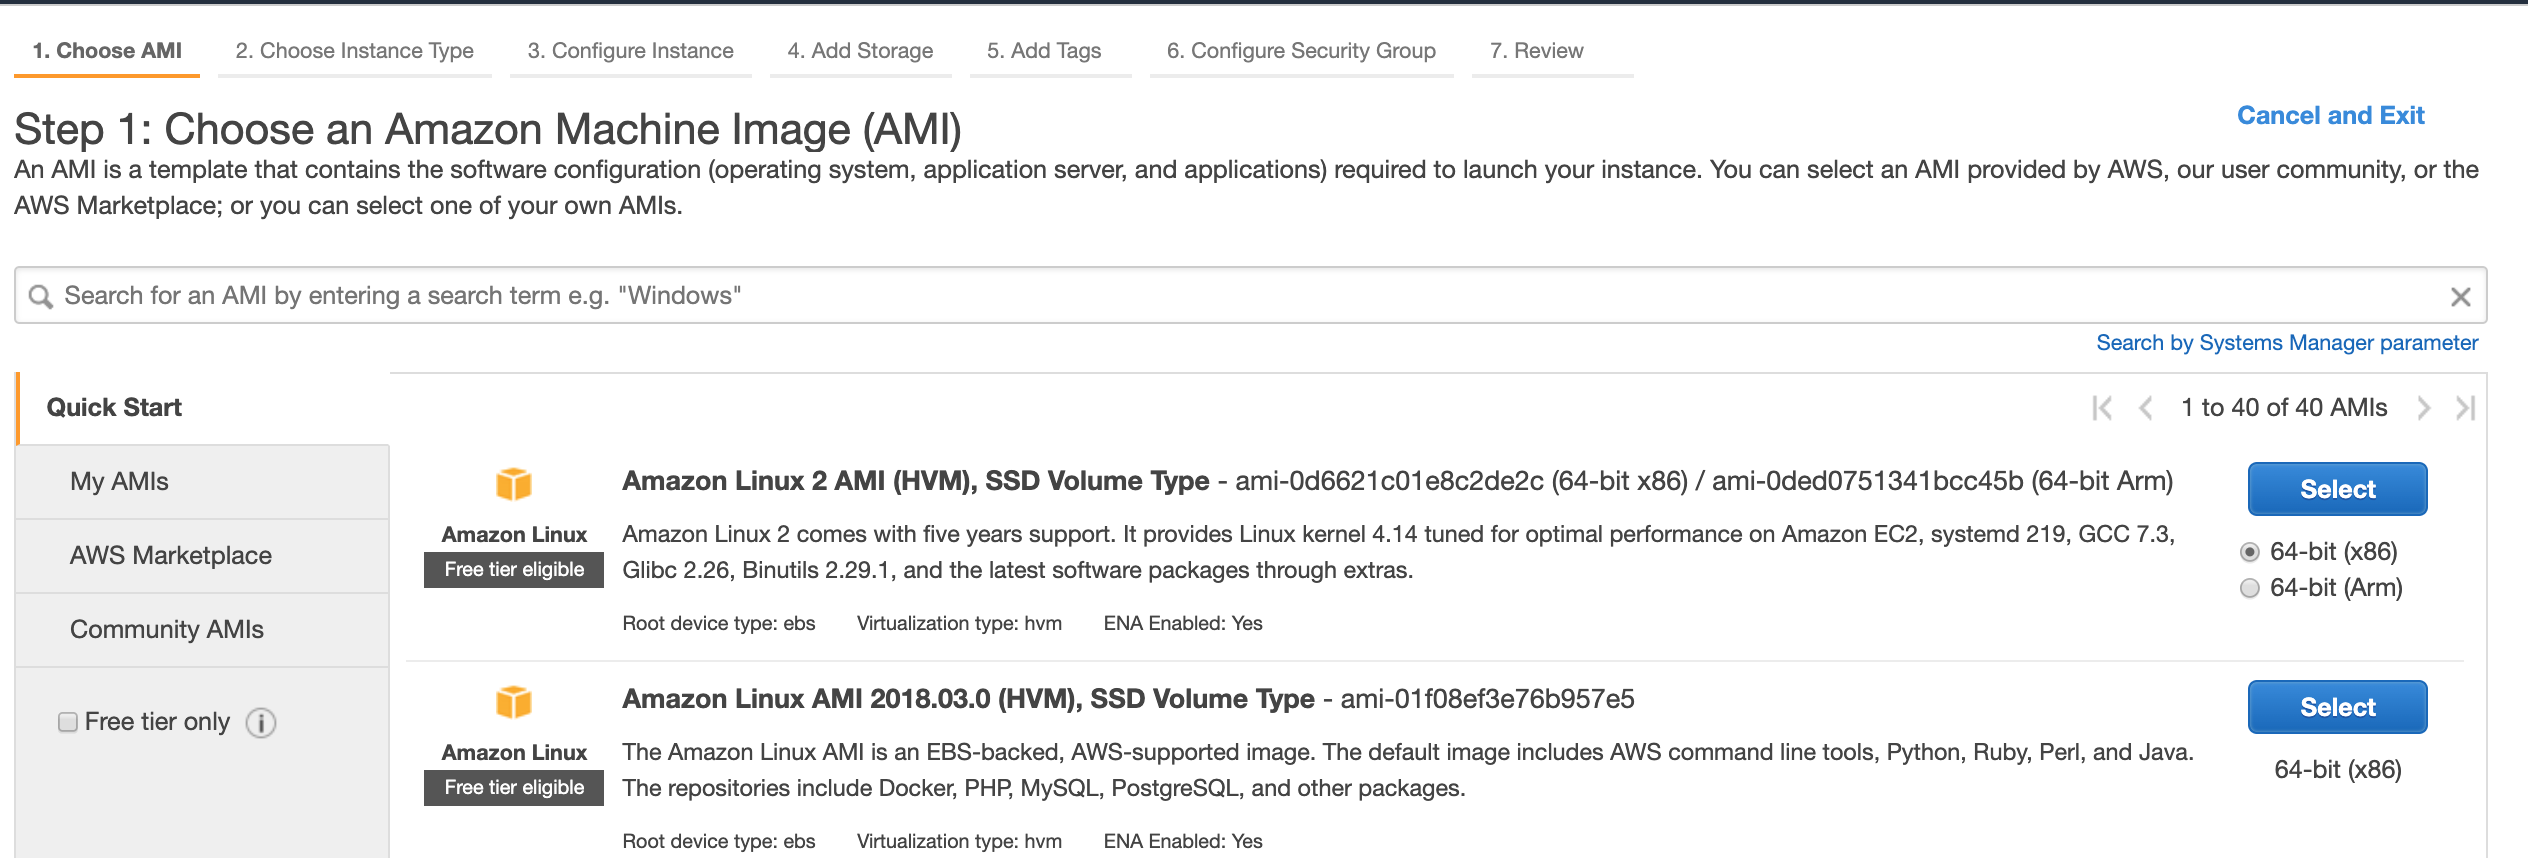Image resolution: width=2528 pixels, height=858 pixels.
Task: Choose 64-bit (x86) architecture radio button
Action: [2250, 552]
